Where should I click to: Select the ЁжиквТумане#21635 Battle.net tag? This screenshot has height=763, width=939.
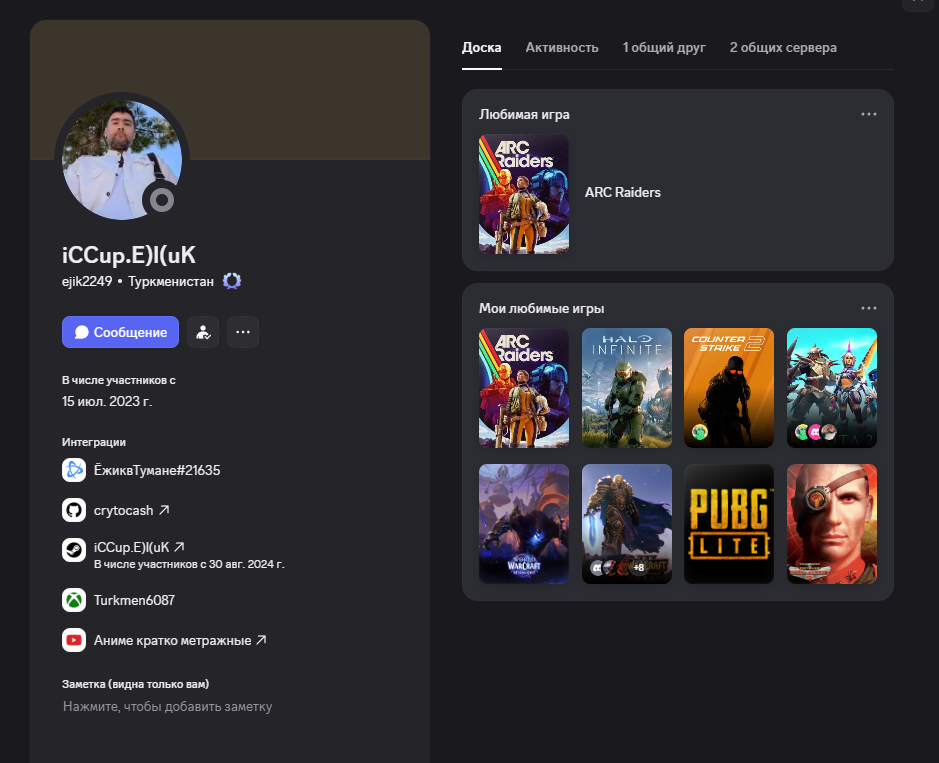tap(157, 470)
